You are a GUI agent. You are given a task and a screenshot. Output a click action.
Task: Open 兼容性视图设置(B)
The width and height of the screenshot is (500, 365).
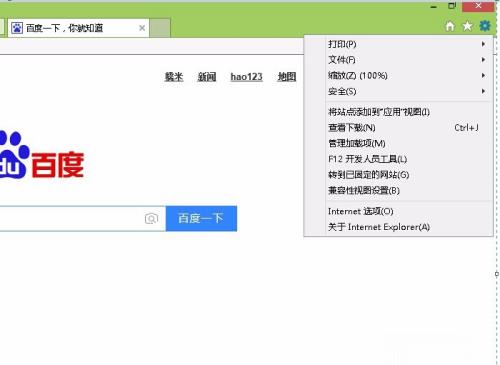click(x=399, y=191)
